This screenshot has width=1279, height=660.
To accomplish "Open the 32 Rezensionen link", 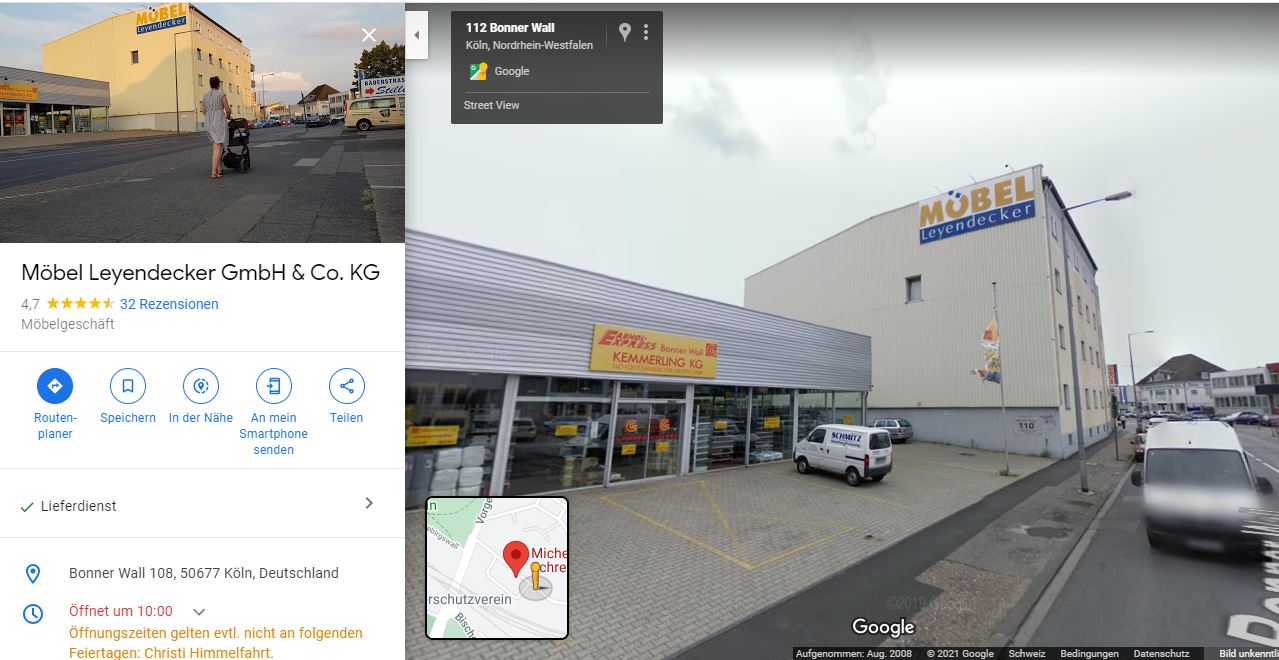I will pyautogui.click(x=169, y=304).
